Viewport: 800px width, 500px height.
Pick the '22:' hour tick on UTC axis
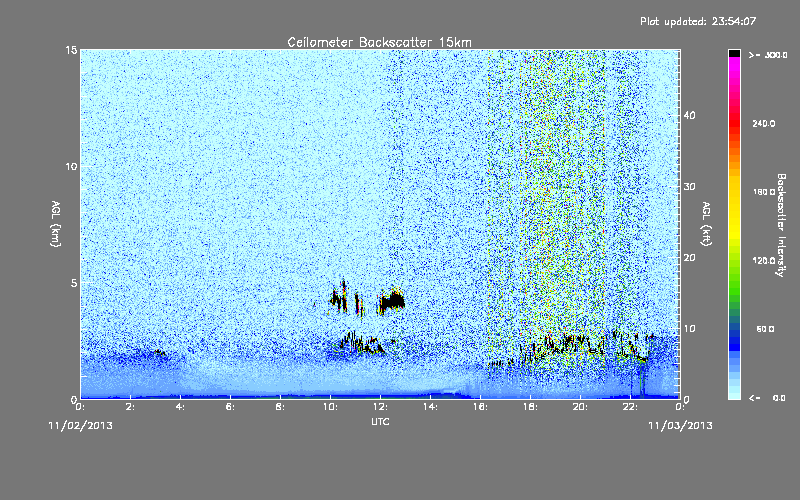click(631, 407)
